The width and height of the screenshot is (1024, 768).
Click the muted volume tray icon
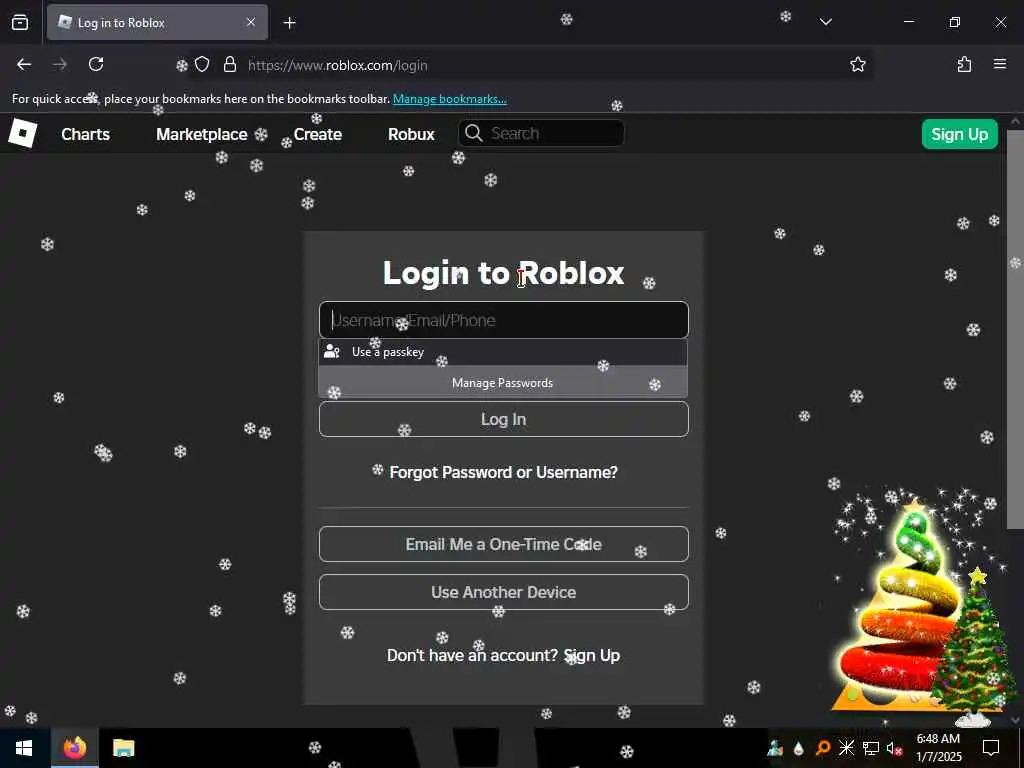[894, 748]
